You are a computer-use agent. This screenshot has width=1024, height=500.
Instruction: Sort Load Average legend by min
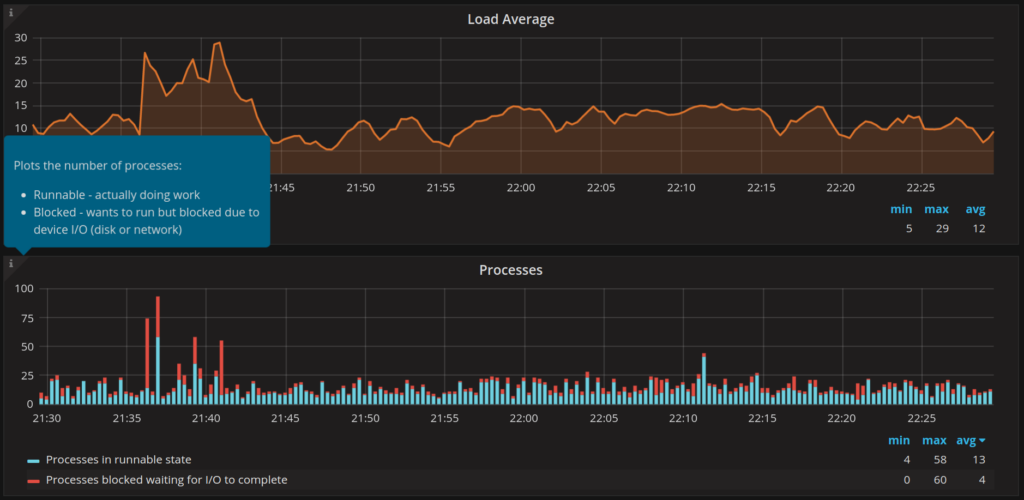pos(901,210)
